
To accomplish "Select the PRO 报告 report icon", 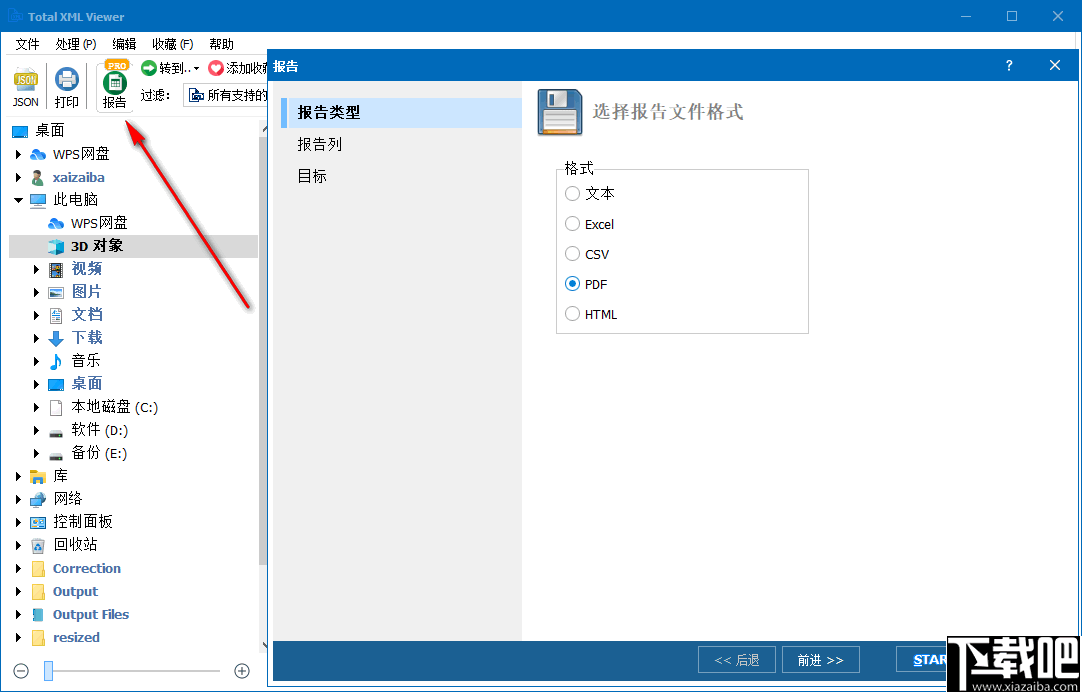I will pos(114,85).
